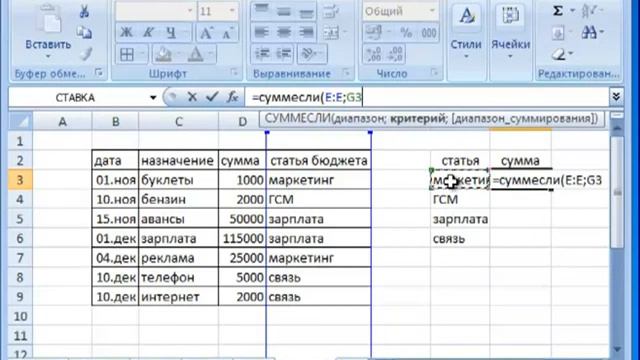Select row 5 header
The height and width of the screenshot is (360, 640).
click(x=20, y=219)
